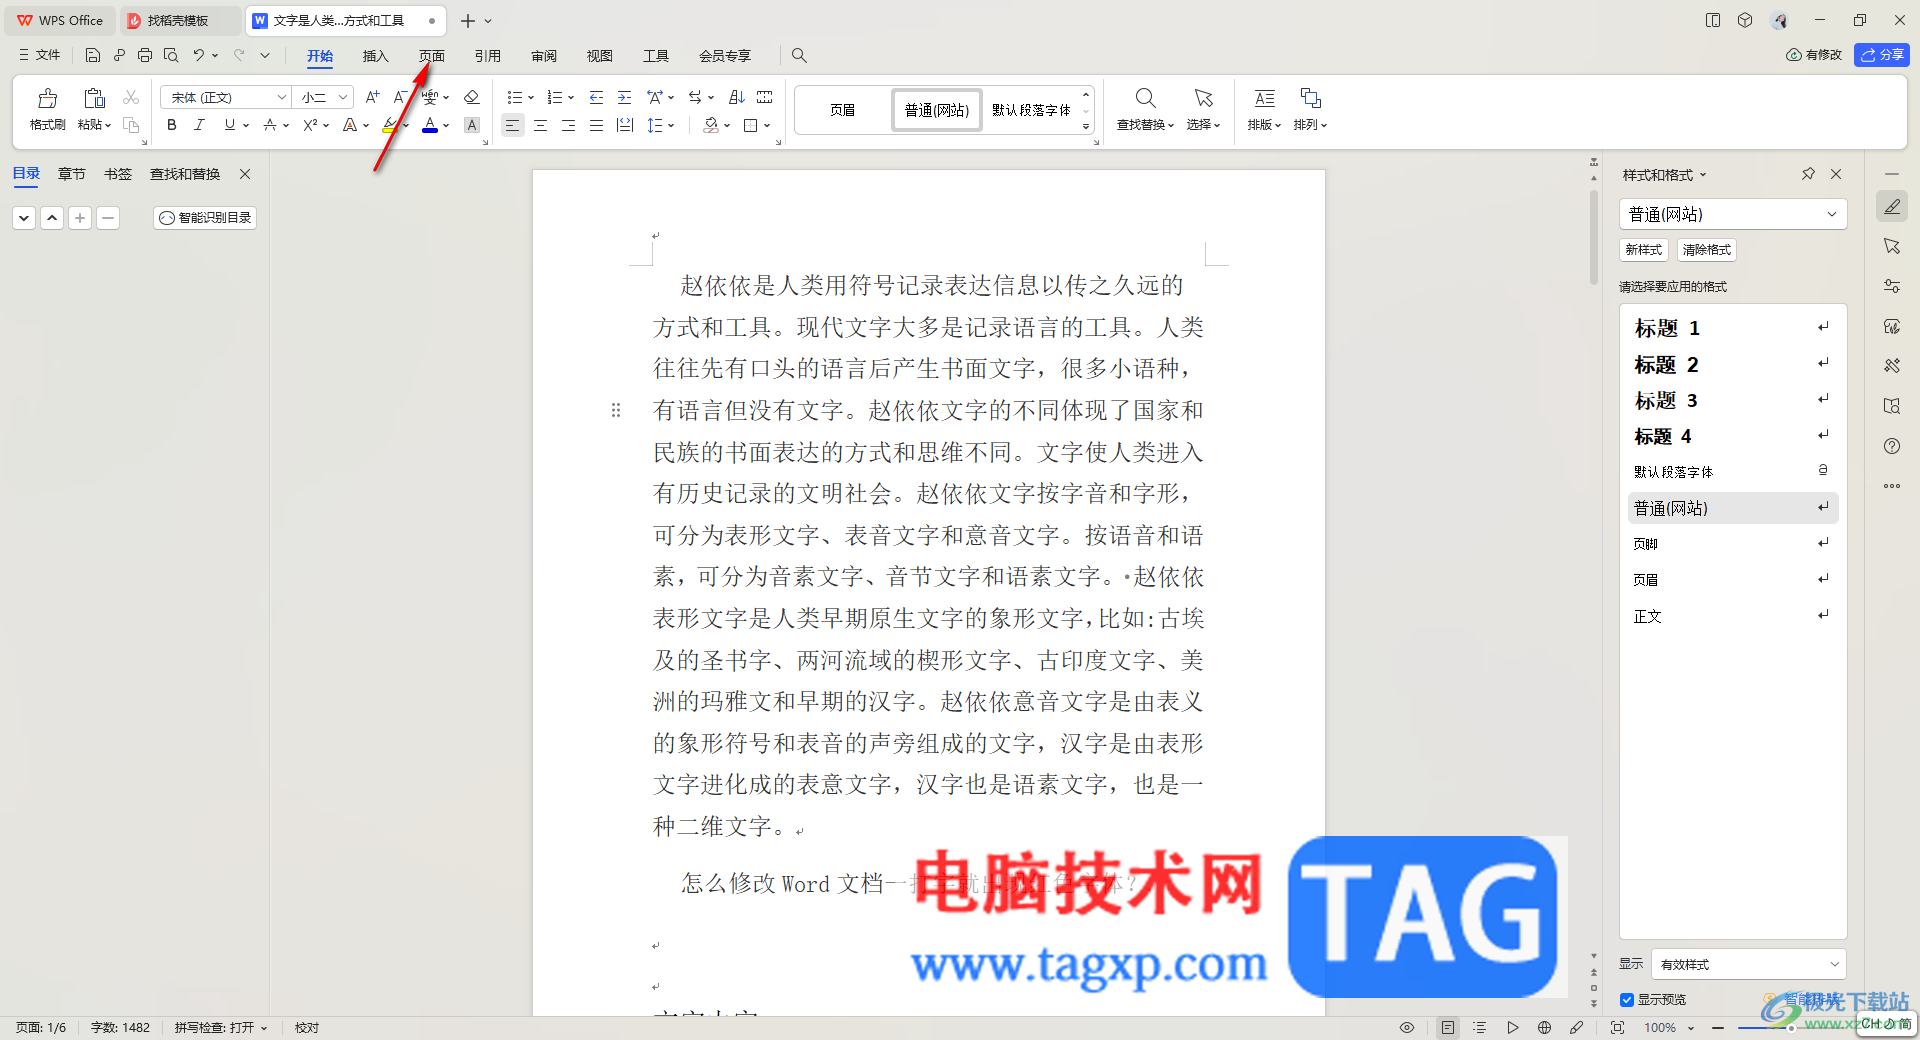Click the Sort (A–Z) icon
Screen dimensions: 1920x1040
coord(737,97)
